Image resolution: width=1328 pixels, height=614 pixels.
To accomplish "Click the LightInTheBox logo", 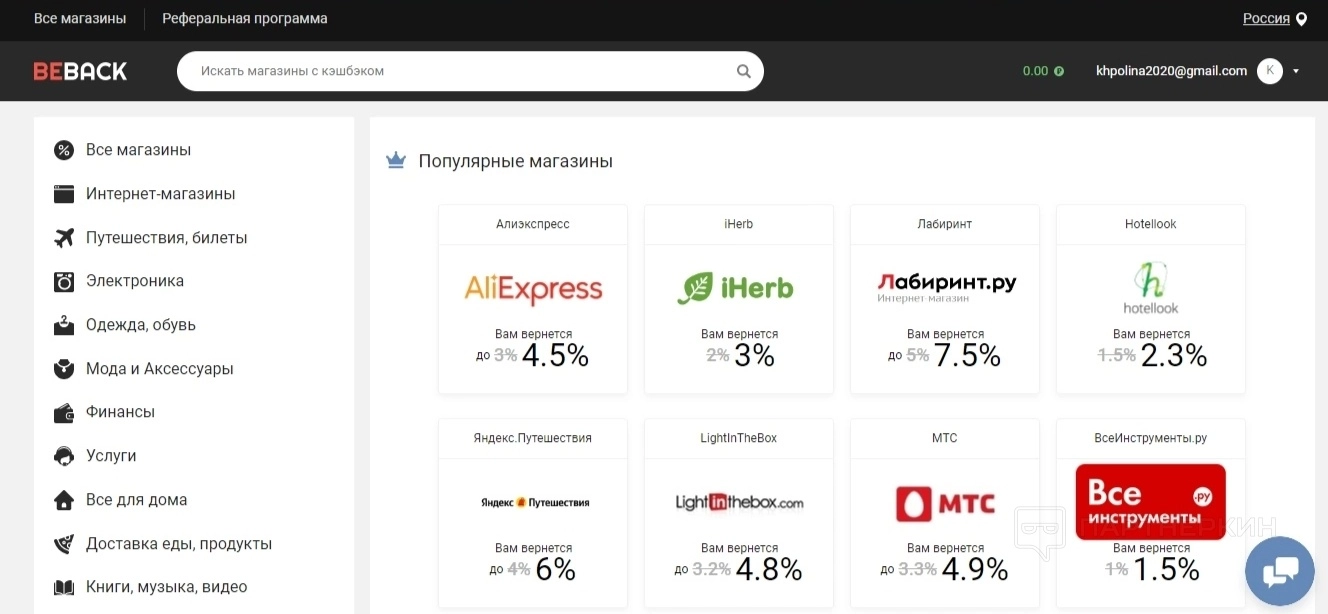I will [740, 502].
